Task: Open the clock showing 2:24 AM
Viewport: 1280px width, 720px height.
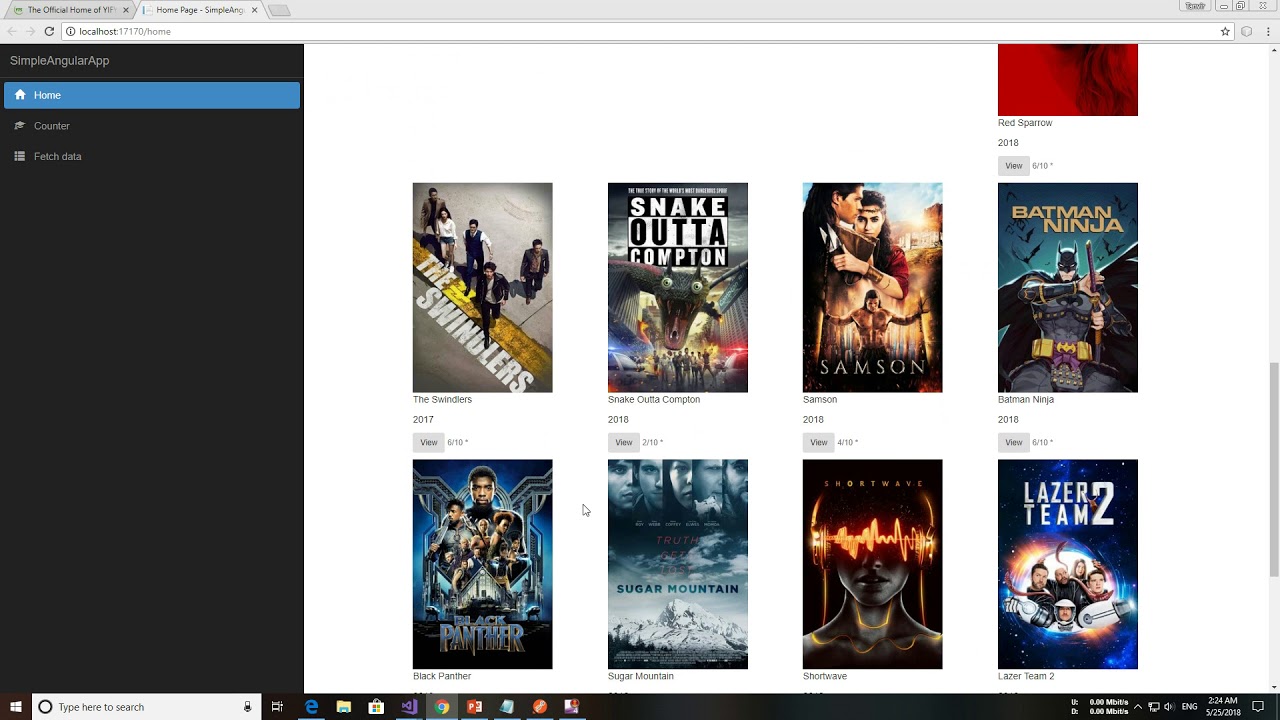Action: 1223,707
